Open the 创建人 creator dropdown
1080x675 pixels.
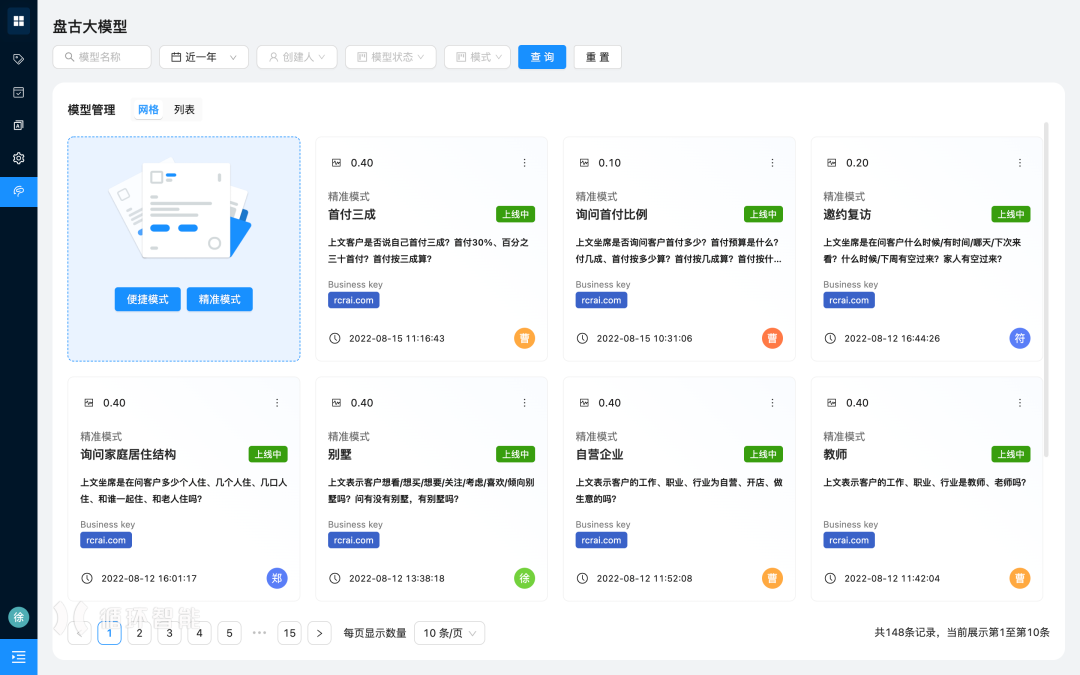coord(297,57)
